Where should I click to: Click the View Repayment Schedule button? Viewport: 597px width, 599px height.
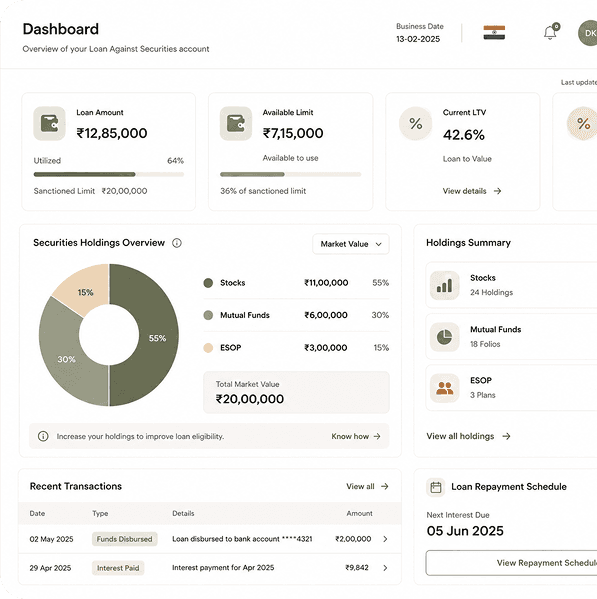pos(511,563)
